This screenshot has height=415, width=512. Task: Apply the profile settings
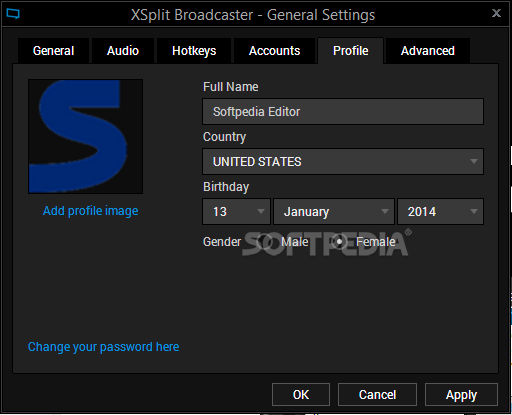coord(461,395)
